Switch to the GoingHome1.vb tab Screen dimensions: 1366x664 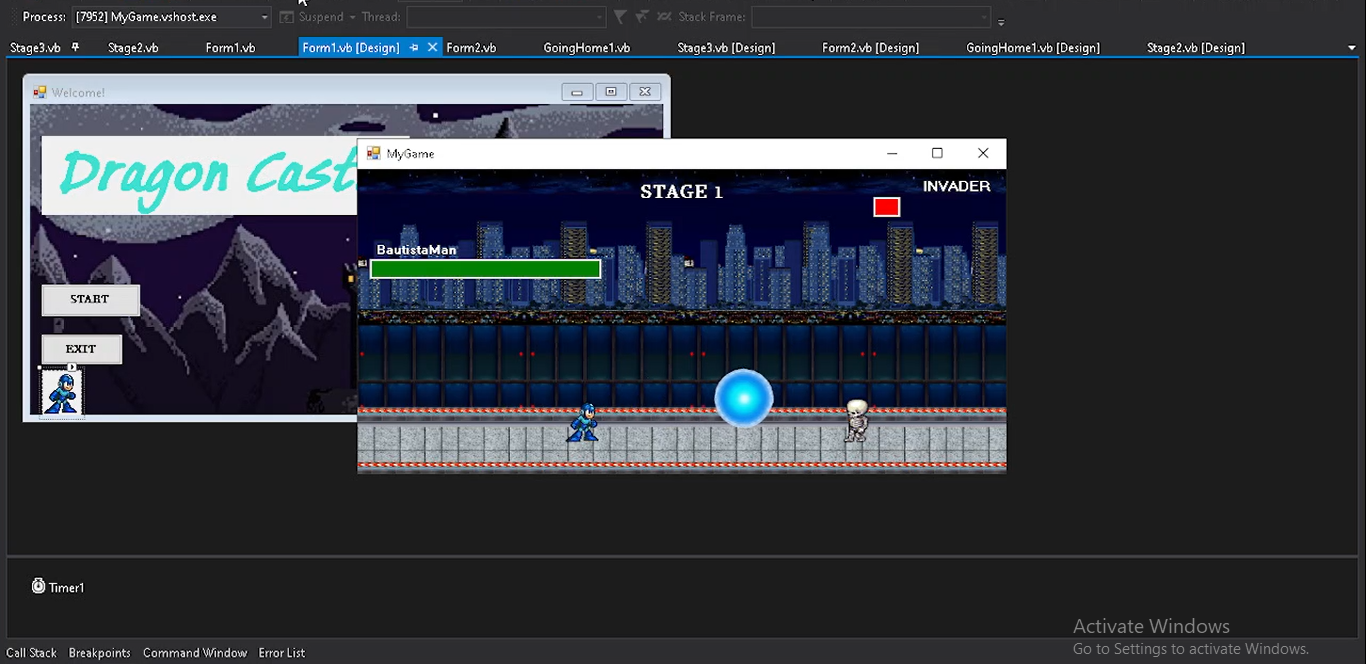[586, 48]
